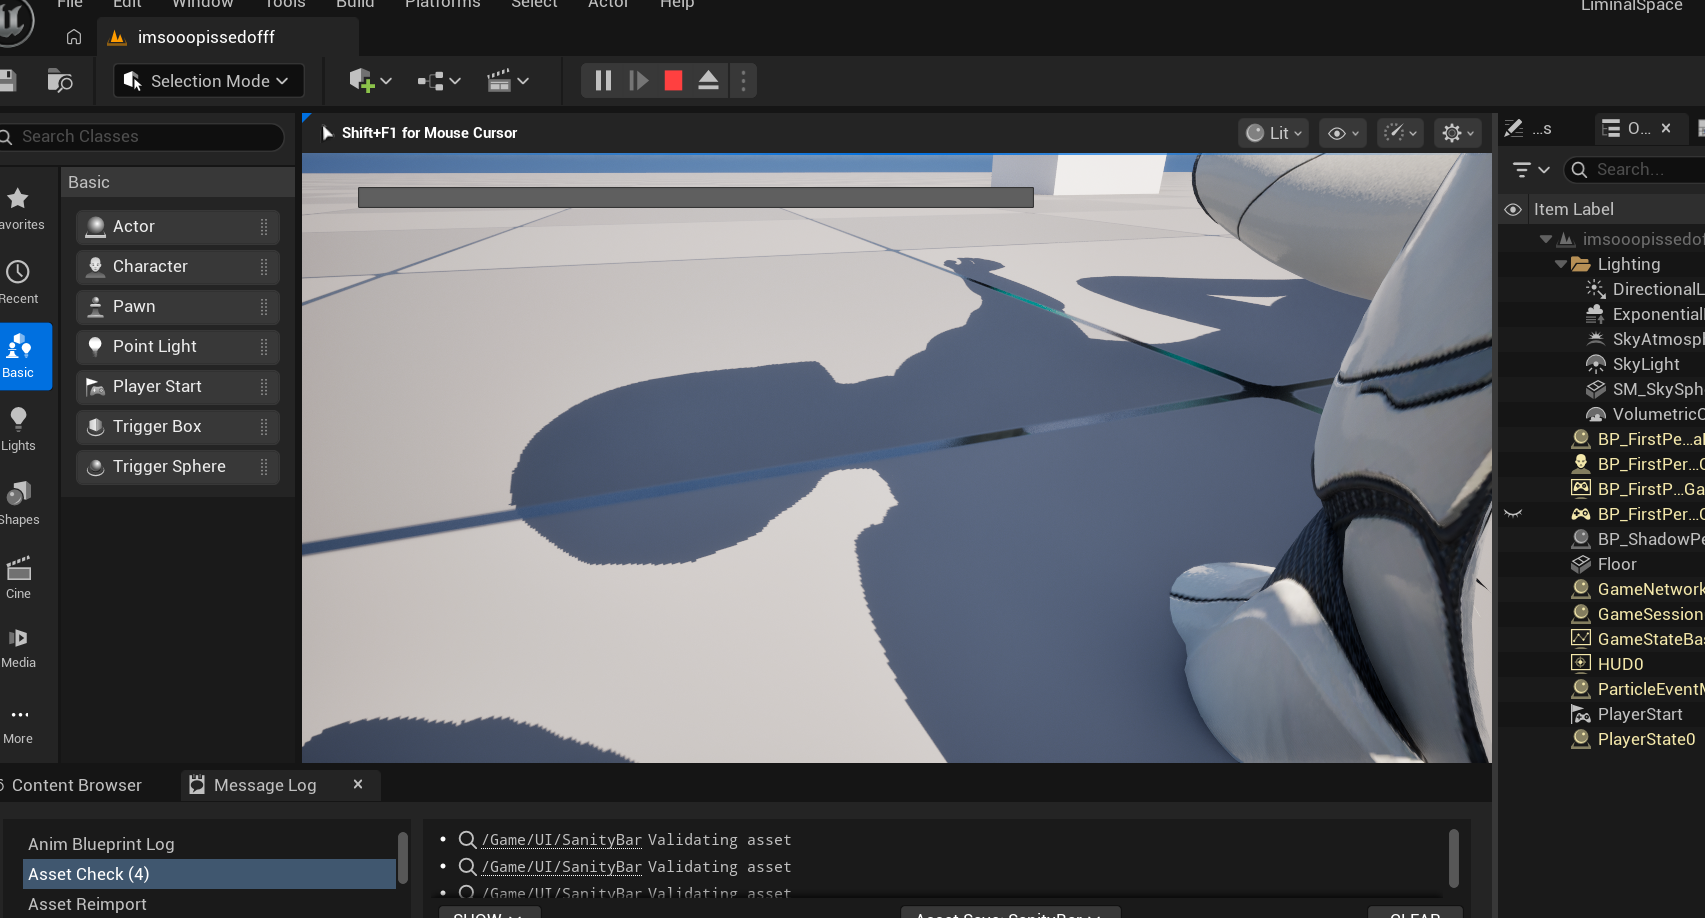Collapse the Lighting folder in Outliner
The height and width of the screenshot is (918, 1705).
click(1560, 264)
